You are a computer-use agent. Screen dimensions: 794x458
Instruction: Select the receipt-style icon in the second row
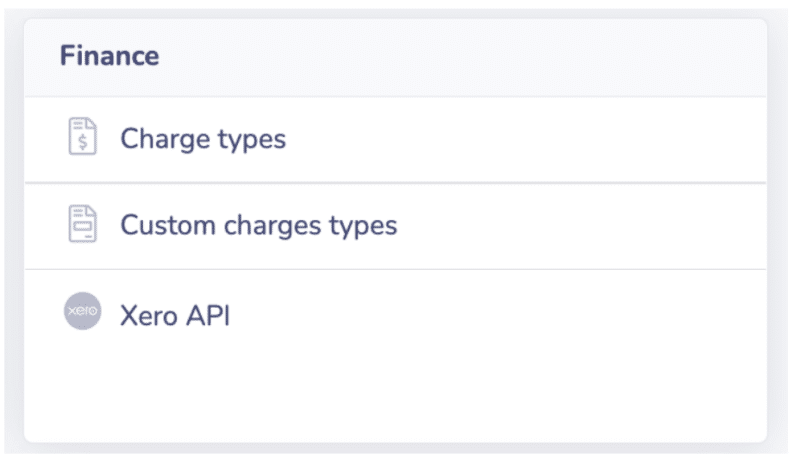click(x=83, y=224)
